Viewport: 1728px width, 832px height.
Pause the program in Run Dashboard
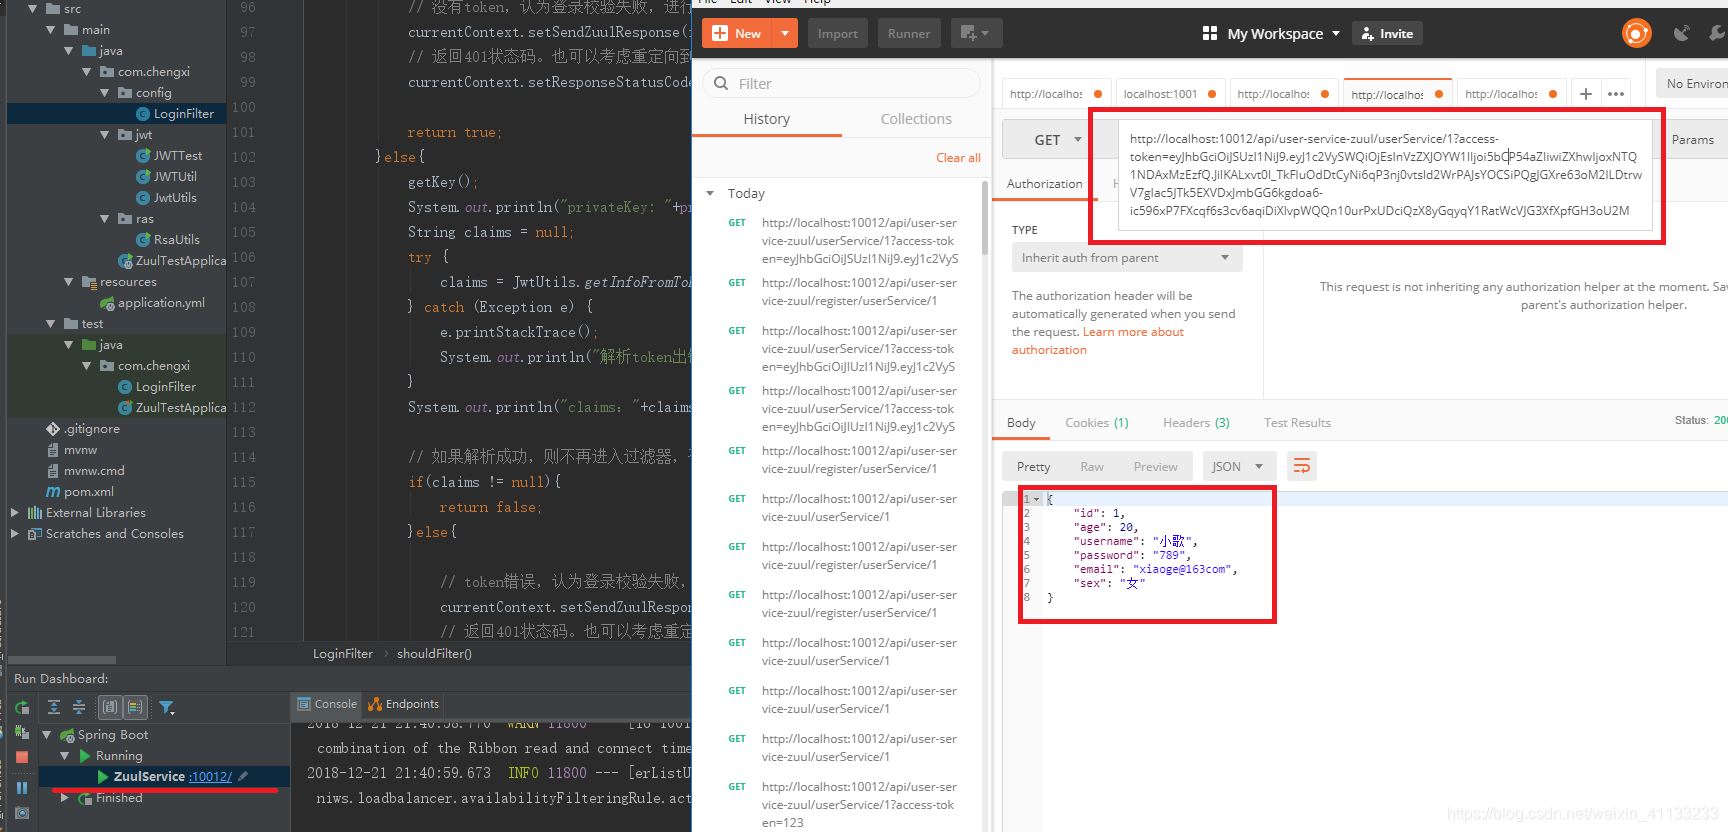coord(22,788)
